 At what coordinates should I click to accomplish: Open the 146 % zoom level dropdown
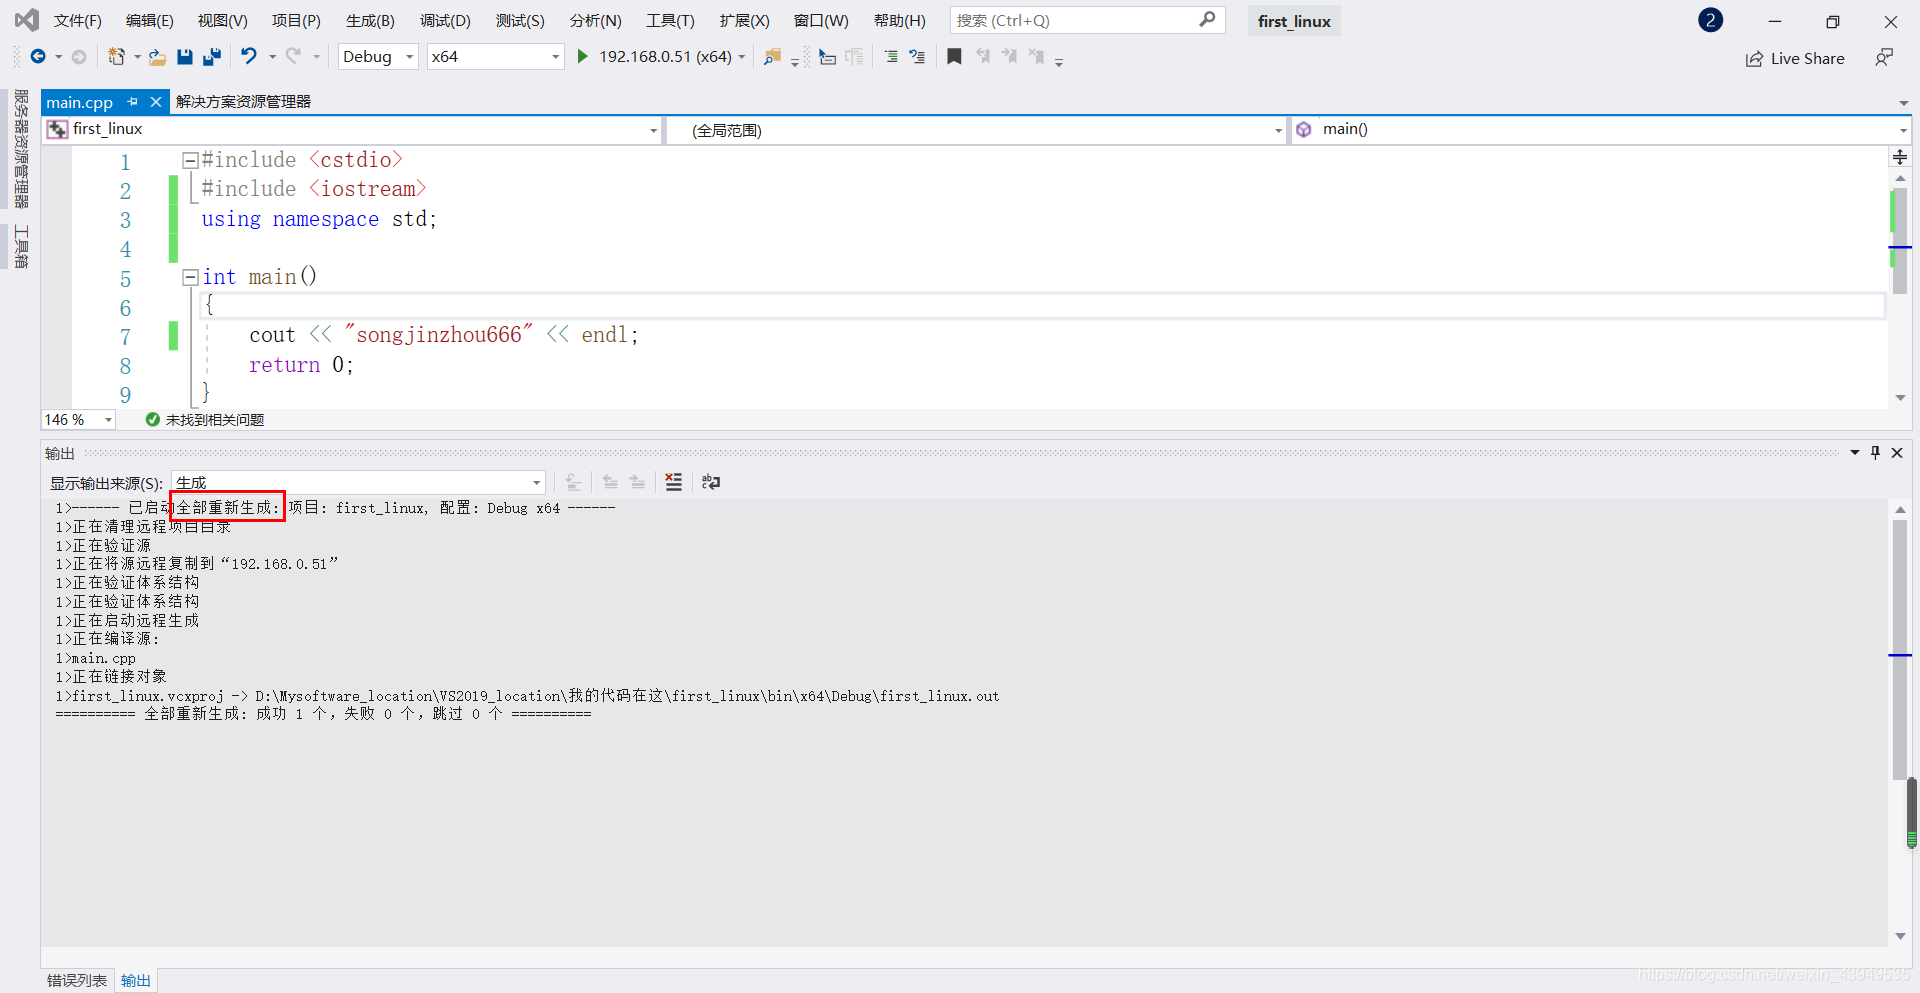click(x=78, y=420)
